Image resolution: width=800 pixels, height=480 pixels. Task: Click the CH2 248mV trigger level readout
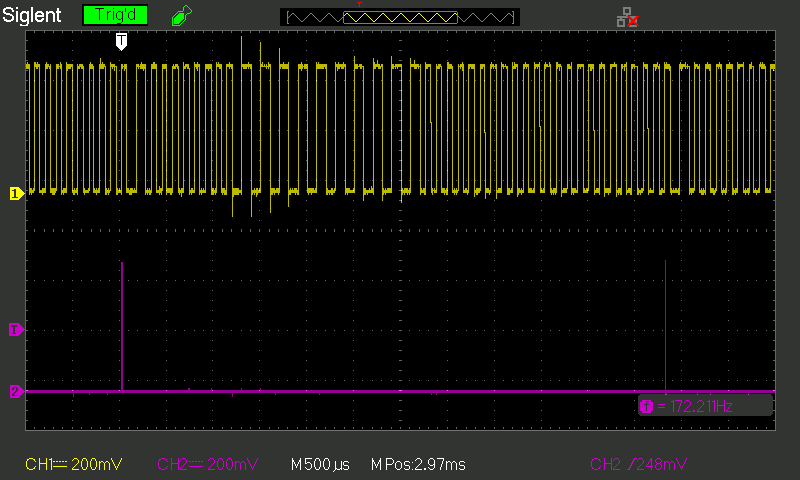pos(638,464)
